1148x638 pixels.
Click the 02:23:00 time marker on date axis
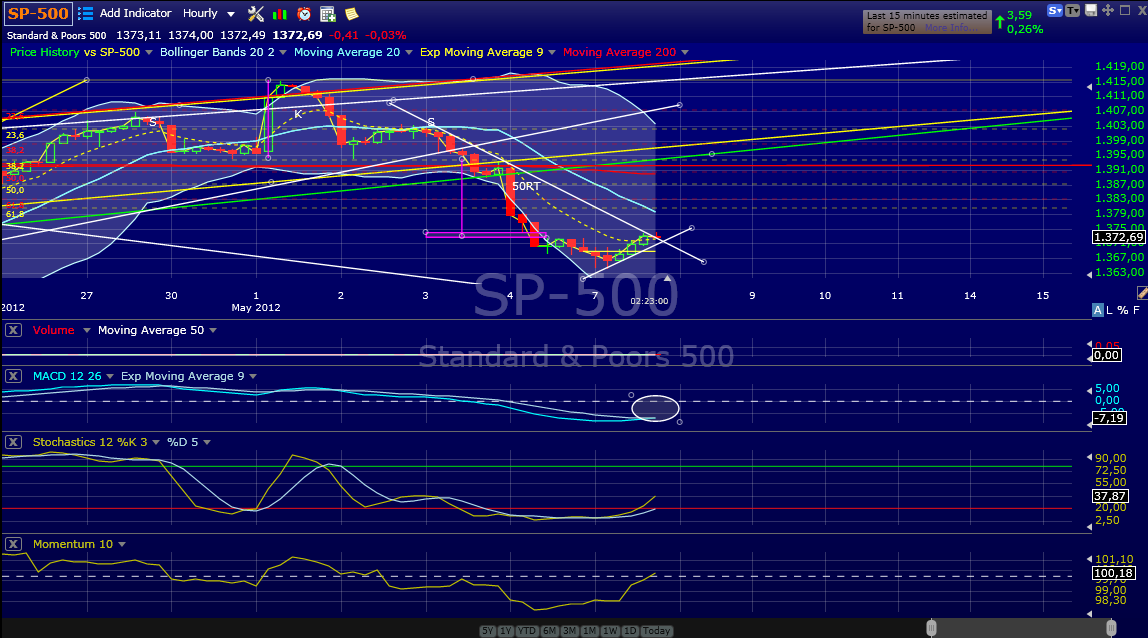click(x=649, y=301)
